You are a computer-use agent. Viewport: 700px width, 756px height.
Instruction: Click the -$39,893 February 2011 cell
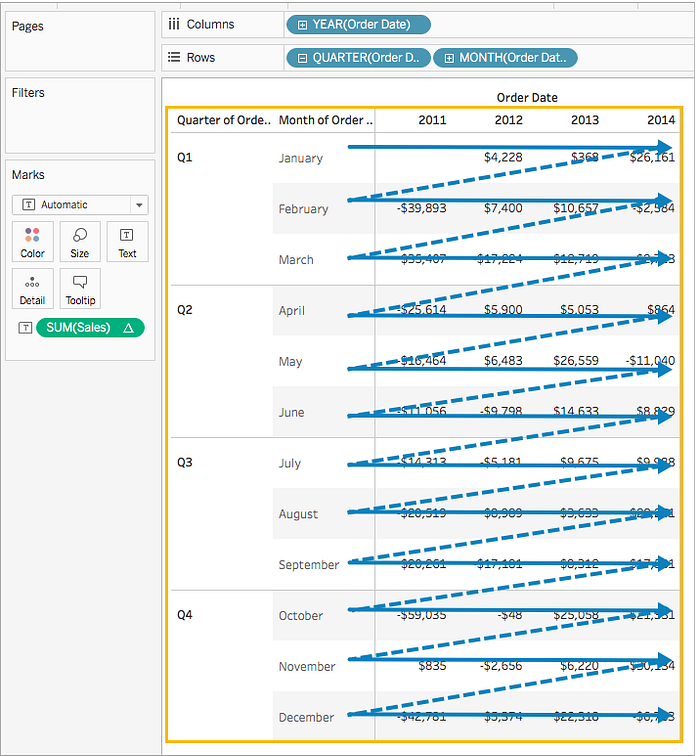click(x=421, y=208)
